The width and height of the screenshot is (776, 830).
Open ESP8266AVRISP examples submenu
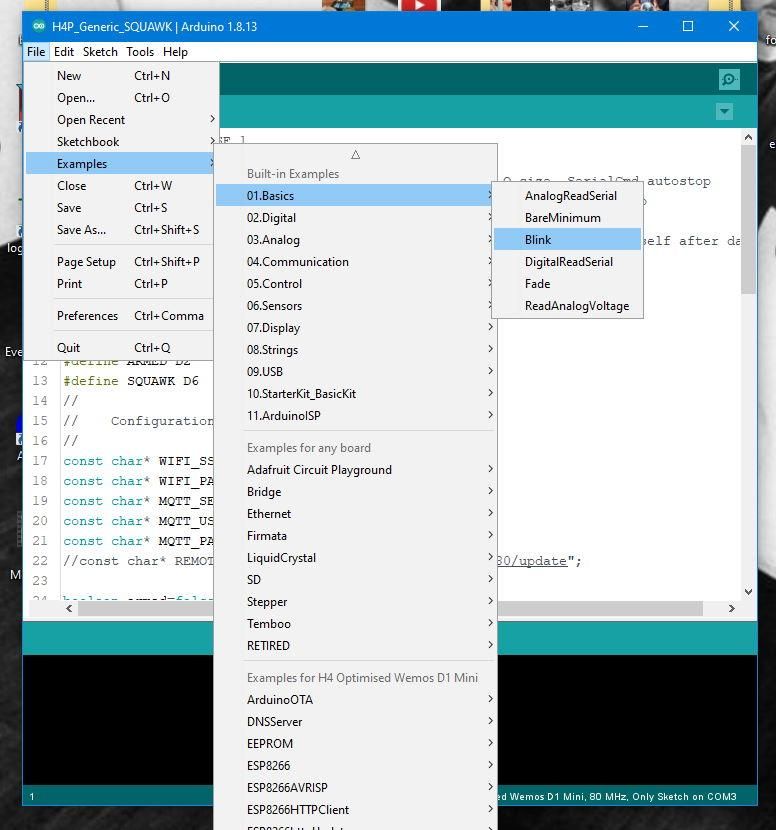(x=355, y=788)
